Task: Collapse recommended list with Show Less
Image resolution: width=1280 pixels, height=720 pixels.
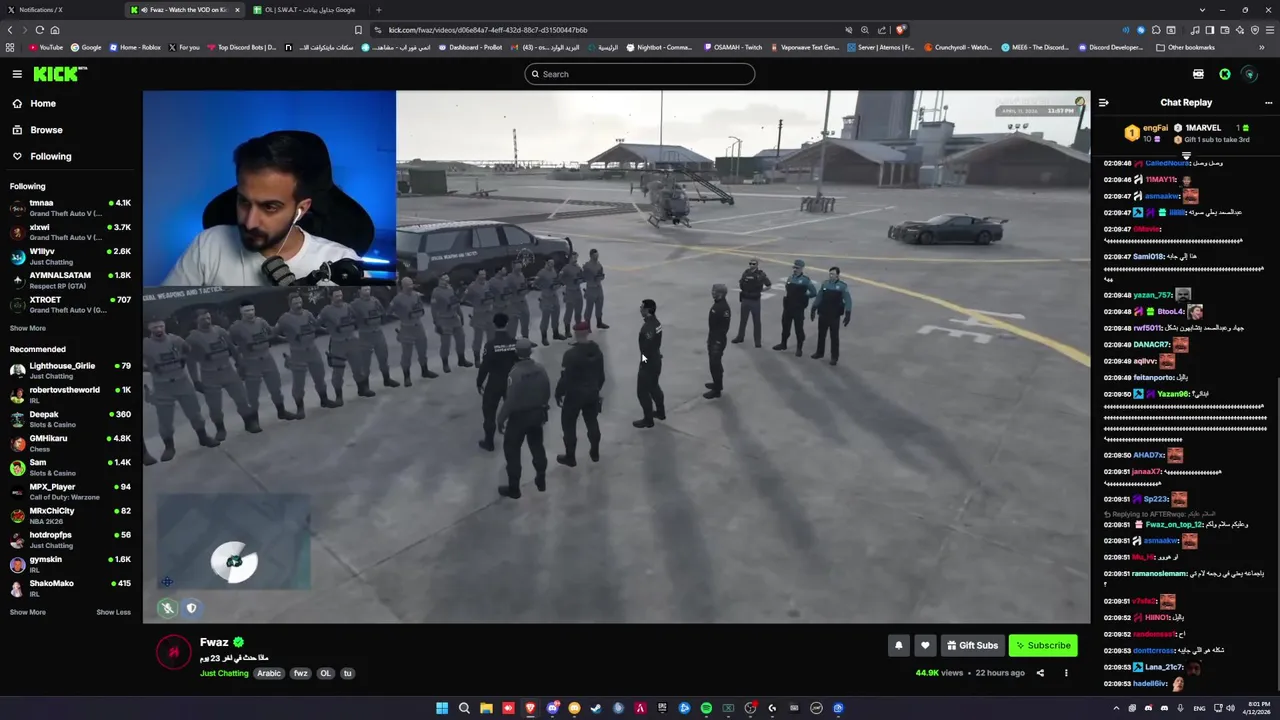Action: pos(113,612)
